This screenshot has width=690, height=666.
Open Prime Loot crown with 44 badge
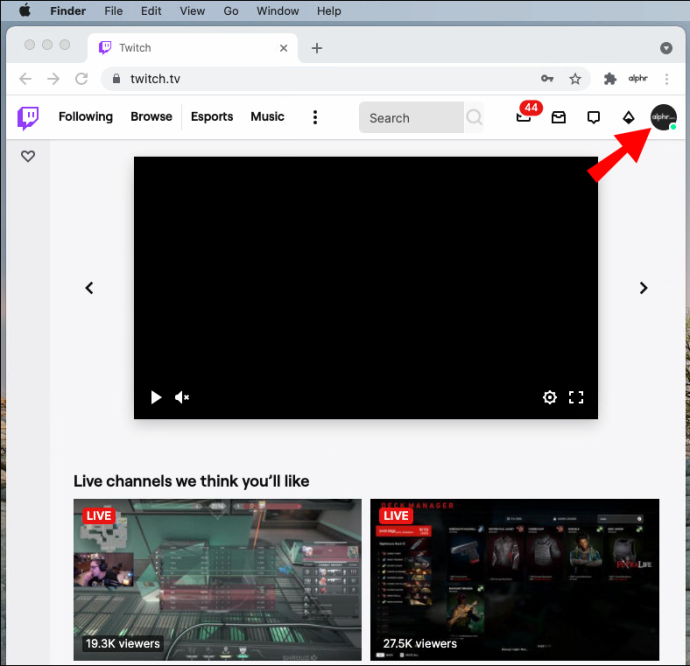click(x=525, y=116)
